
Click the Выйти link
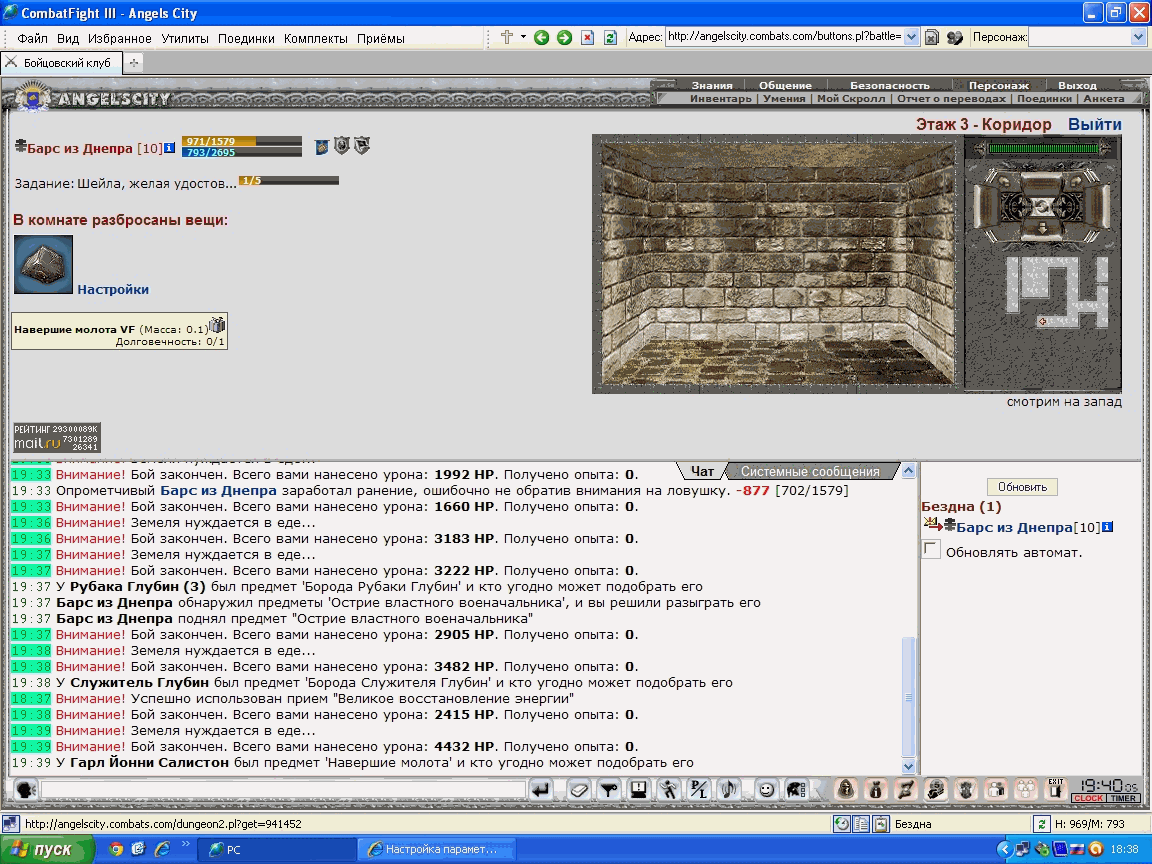tap(1095, 124)
